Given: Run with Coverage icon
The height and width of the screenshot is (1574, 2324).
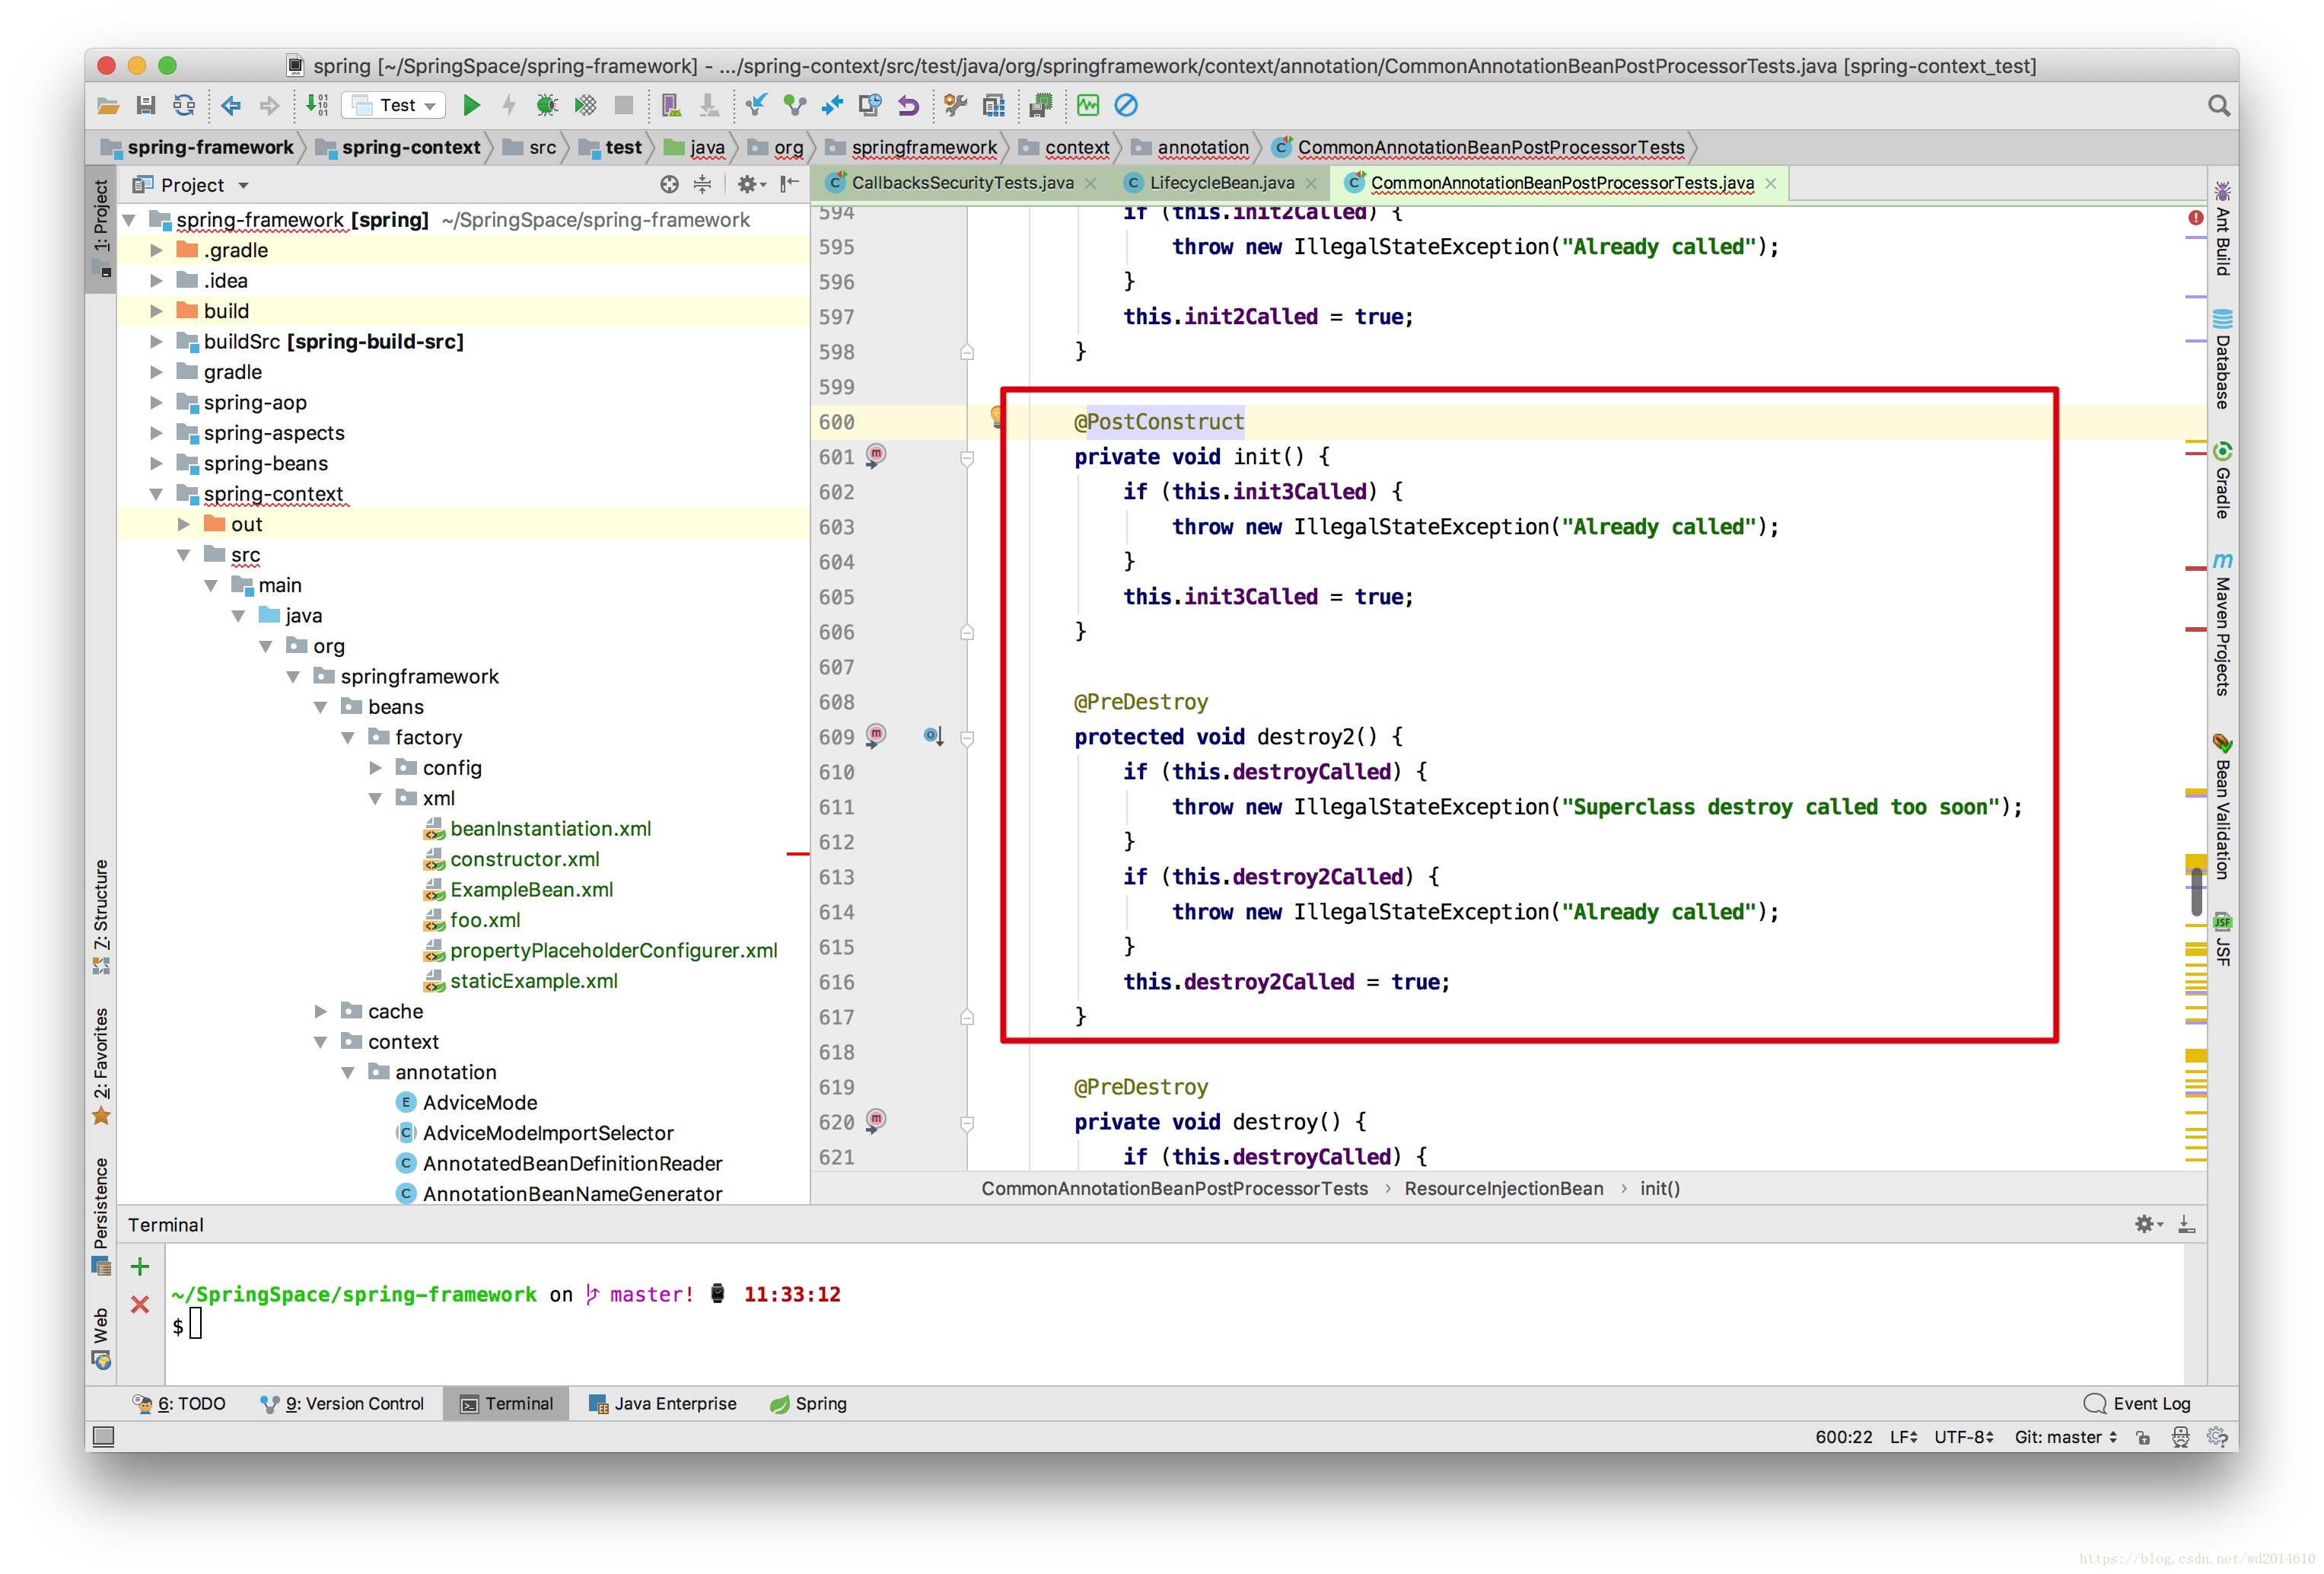Looking at the screenshot, I should (x=585, y=105).
